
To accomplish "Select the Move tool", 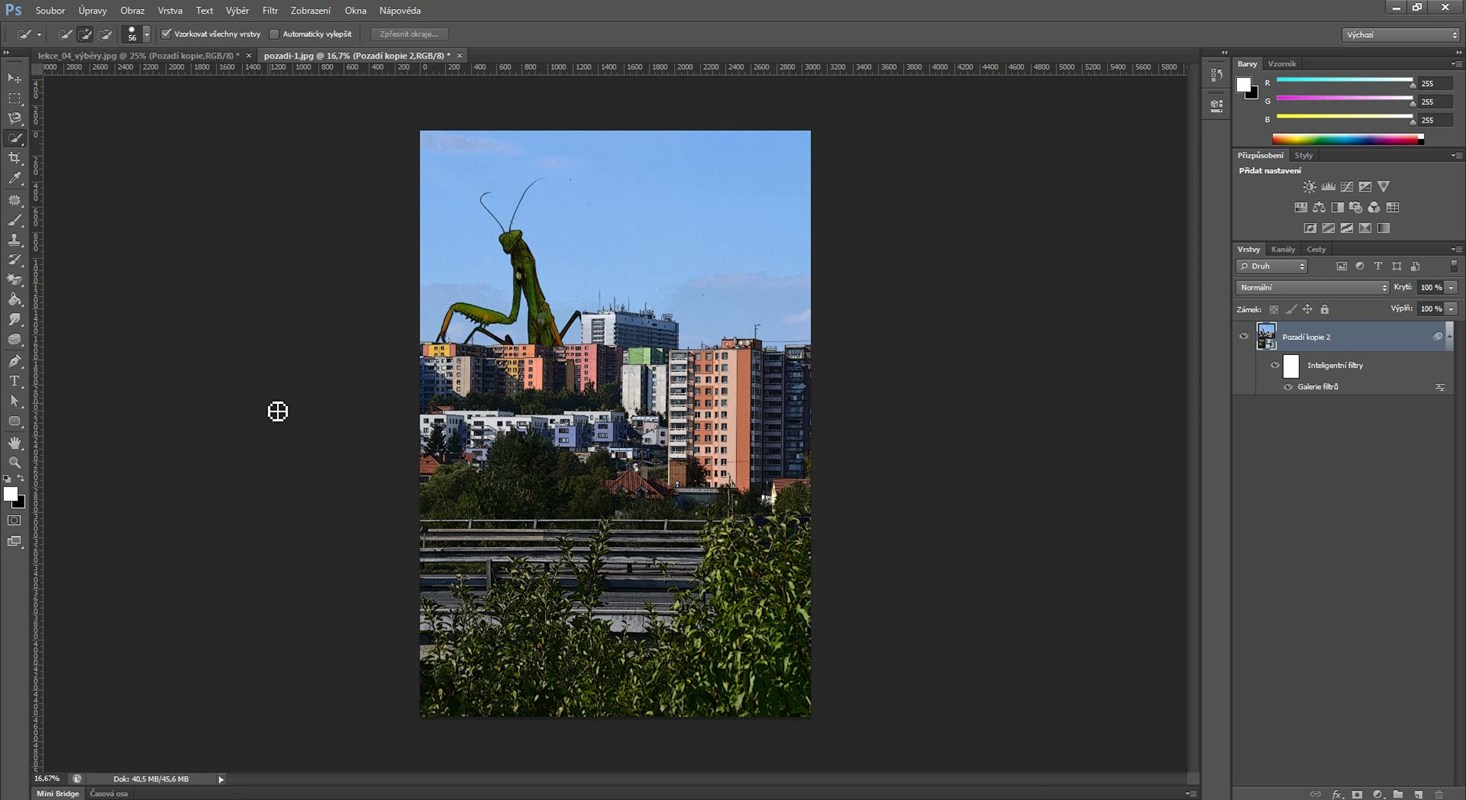I will pos(15,78).
